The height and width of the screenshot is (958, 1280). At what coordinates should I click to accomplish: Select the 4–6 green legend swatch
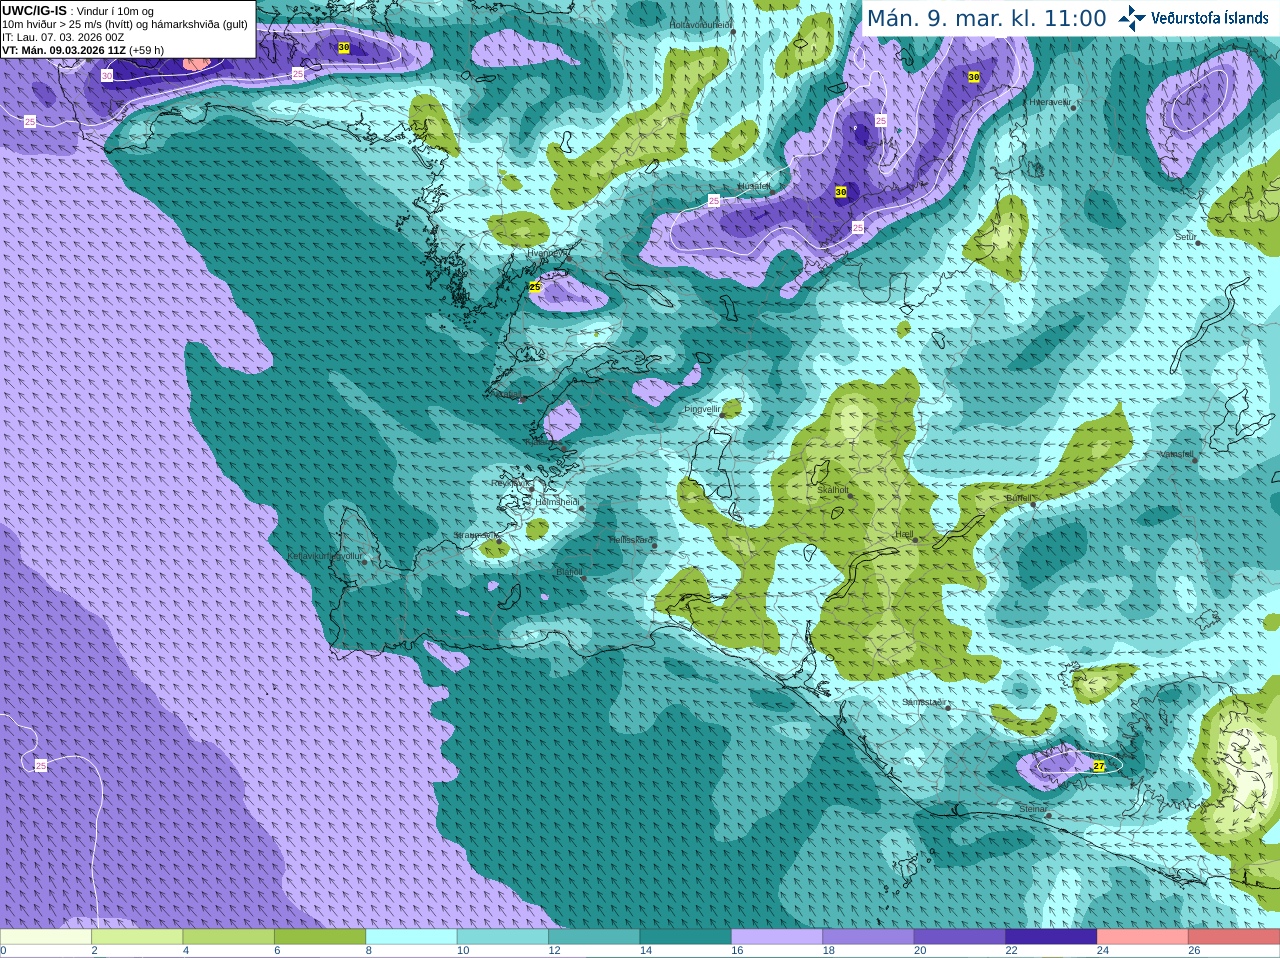pyautogui.click(x=228, y=937)
